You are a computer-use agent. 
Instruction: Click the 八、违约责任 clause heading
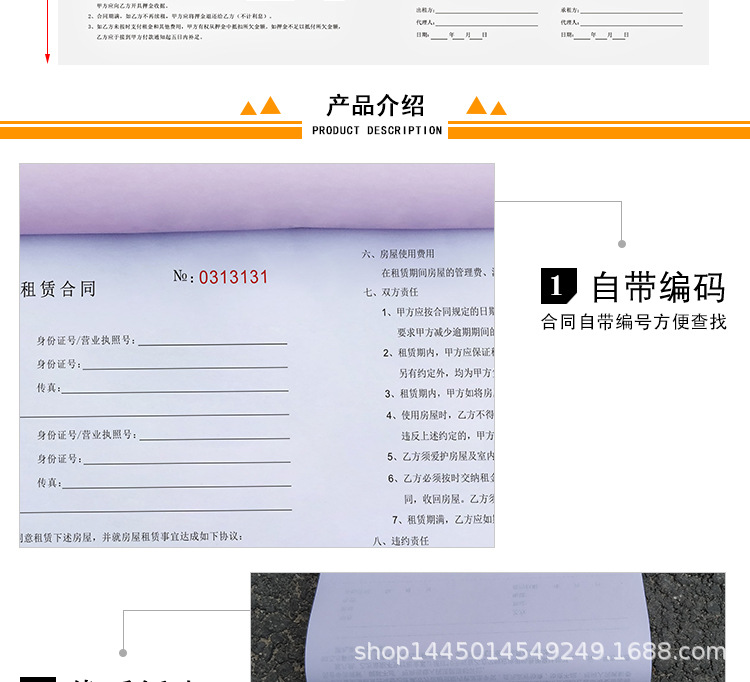tap(401, 541)
